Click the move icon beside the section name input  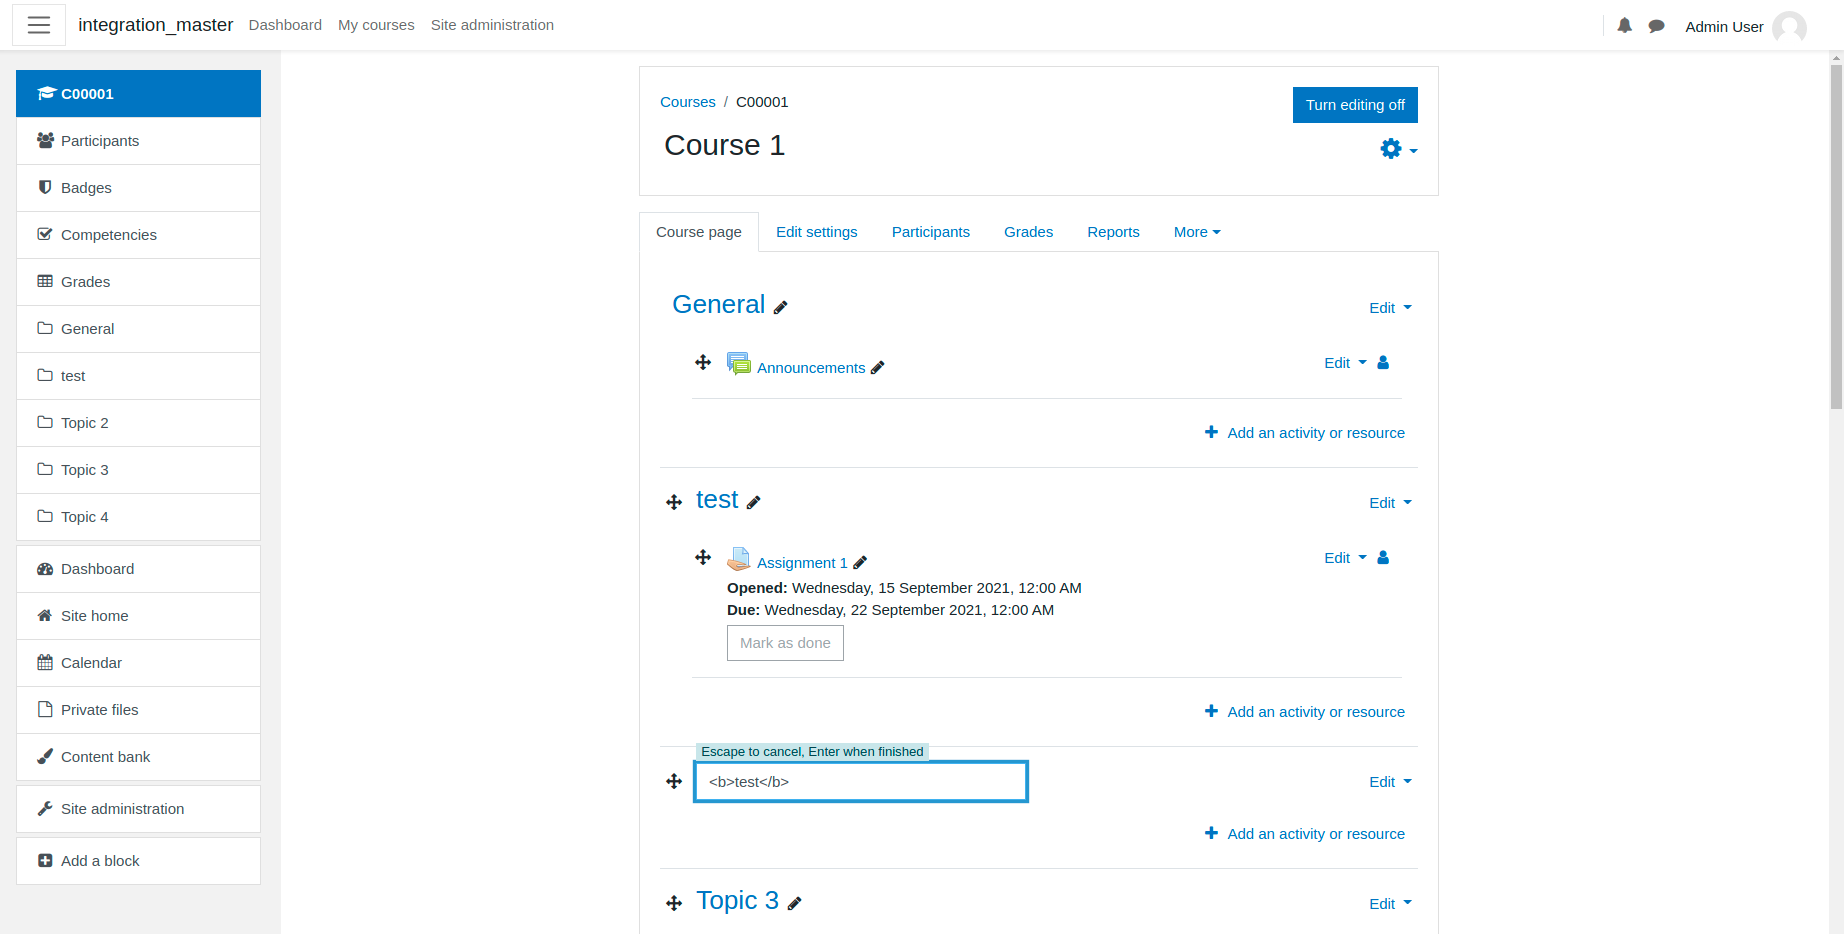point(674,781)
